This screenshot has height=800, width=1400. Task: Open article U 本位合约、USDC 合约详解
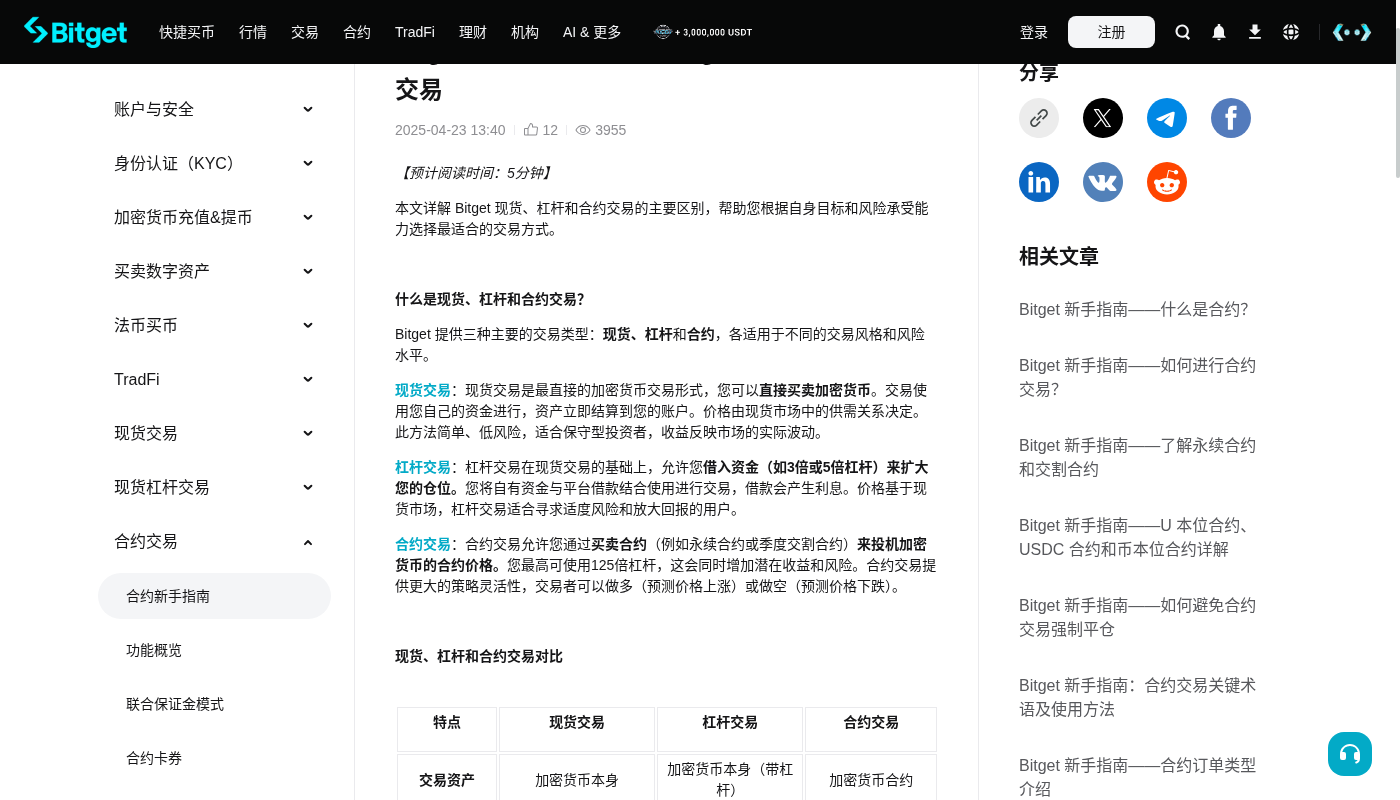(x=1137, y=537)
